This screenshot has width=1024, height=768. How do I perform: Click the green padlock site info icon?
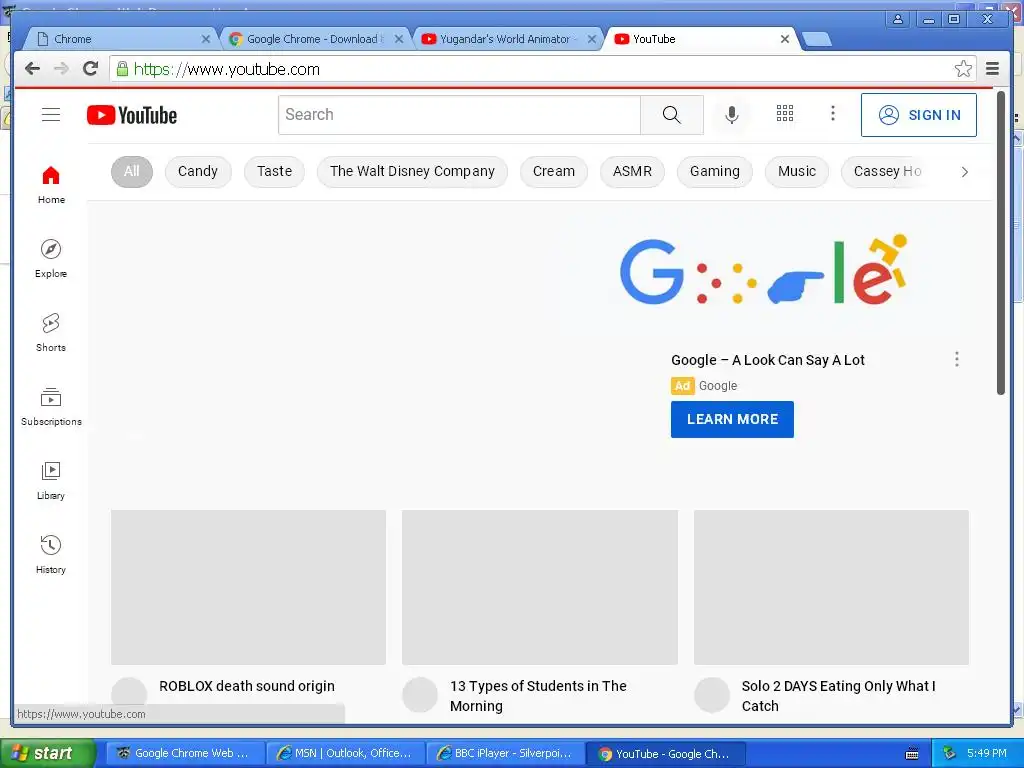tap(122, 69)
